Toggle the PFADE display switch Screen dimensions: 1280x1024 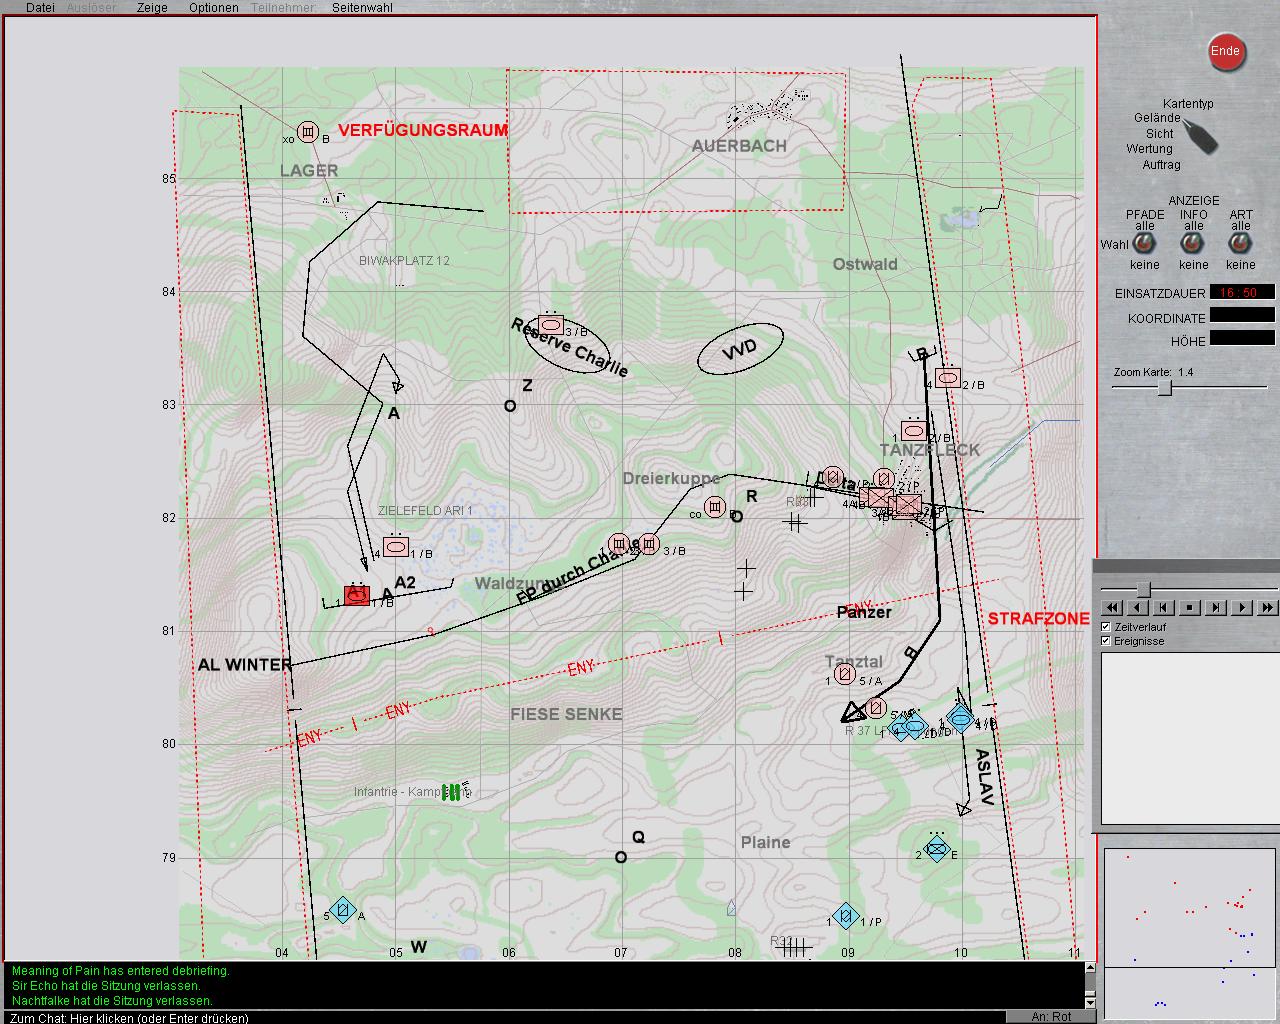click(1144, 244)
